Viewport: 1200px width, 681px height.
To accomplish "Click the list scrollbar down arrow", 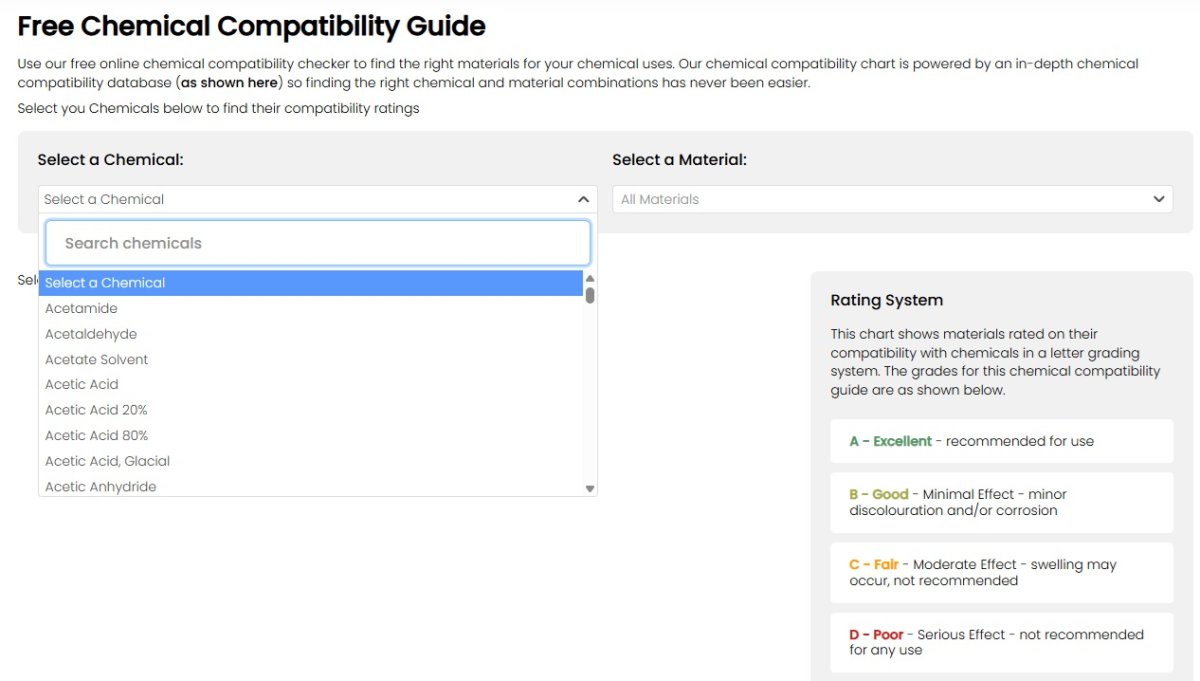I will pyautogui.click(x=590, y=489).
